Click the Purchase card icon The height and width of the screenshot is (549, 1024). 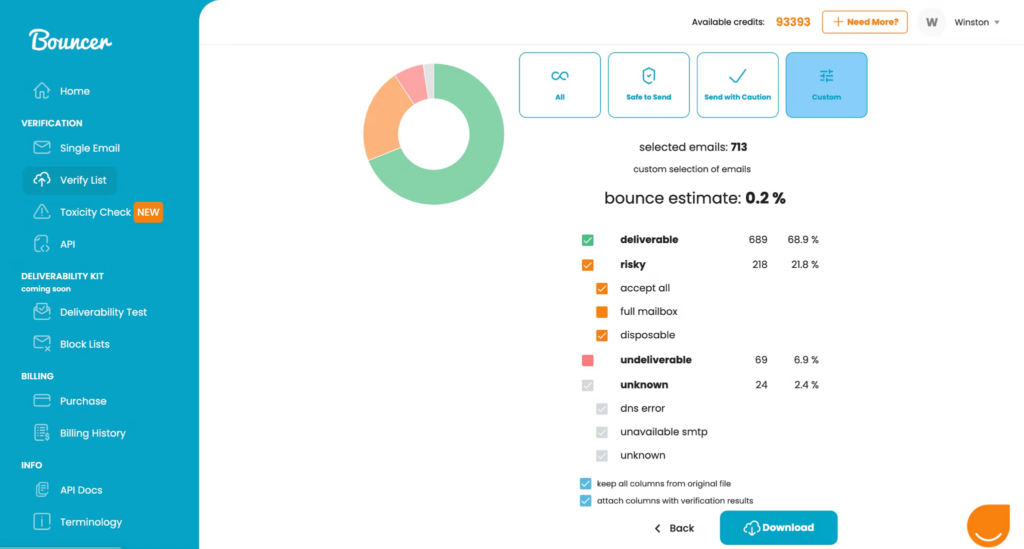pos(42,400)
